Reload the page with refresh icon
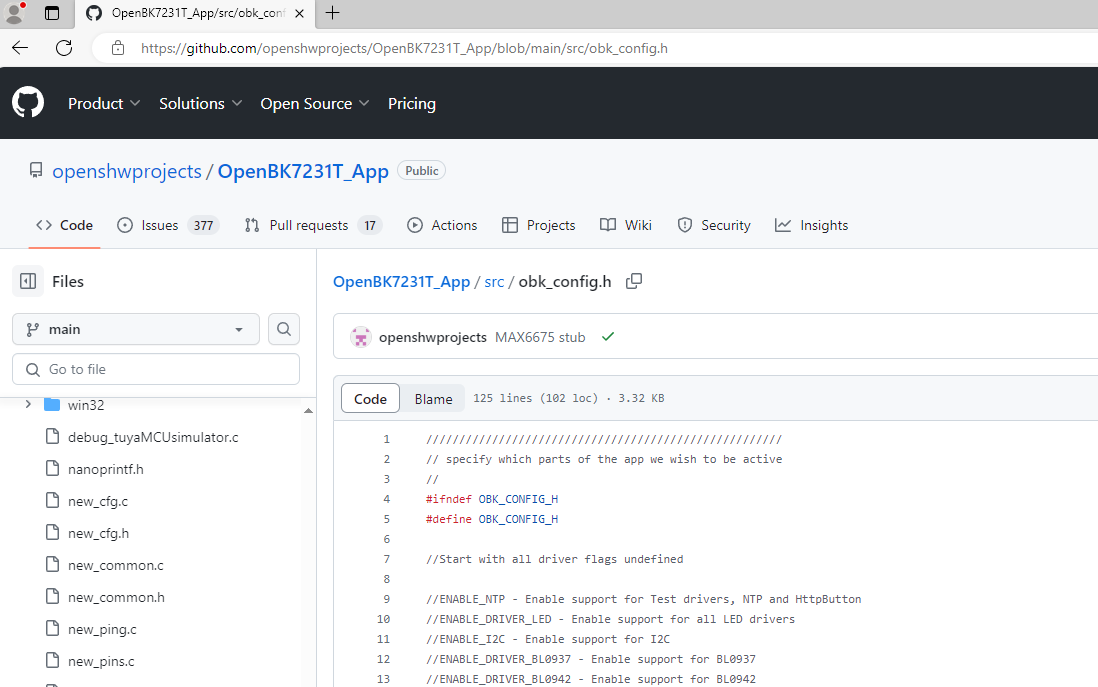Screen dimensions: 1098x687 point(64,48)
